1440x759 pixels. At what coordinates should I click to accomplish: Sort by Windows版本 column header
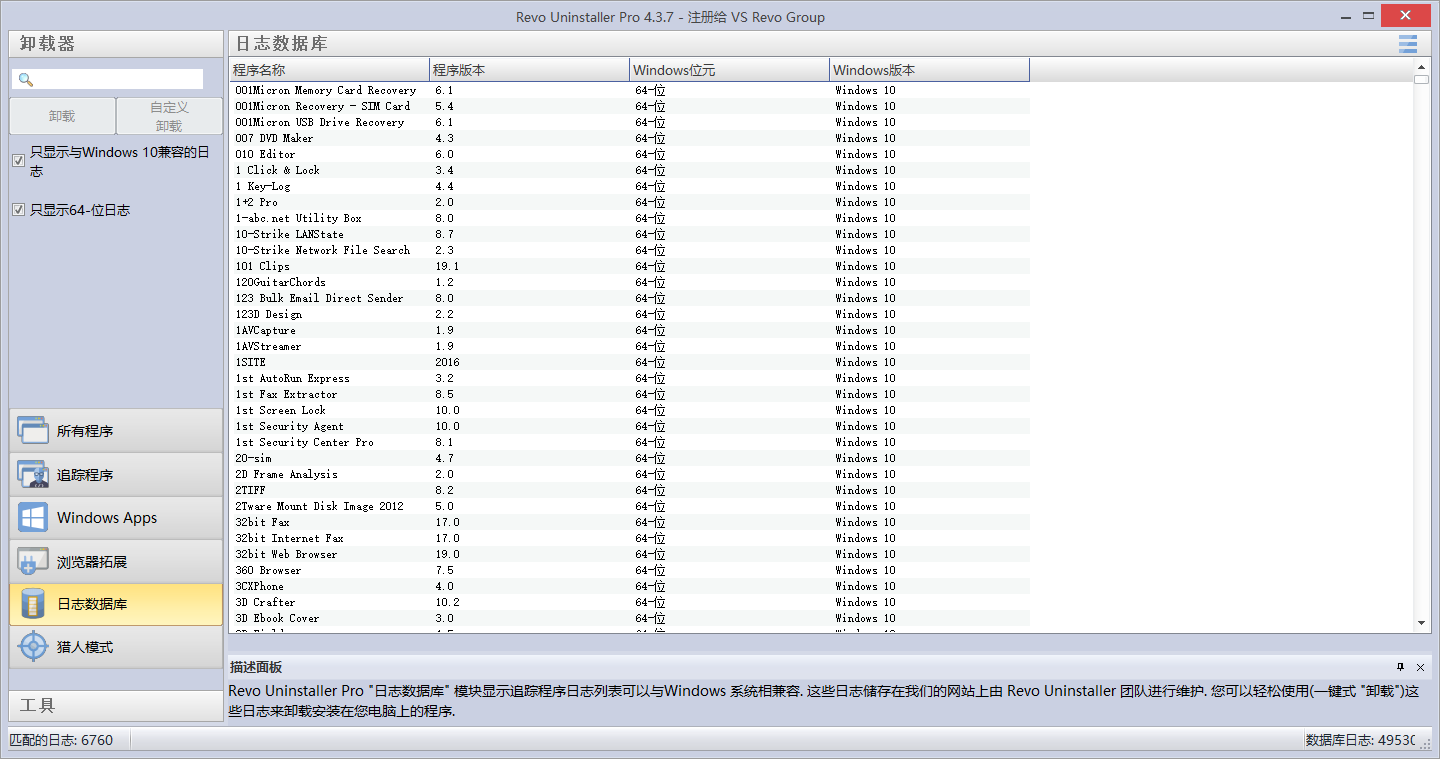pos(930,70)
